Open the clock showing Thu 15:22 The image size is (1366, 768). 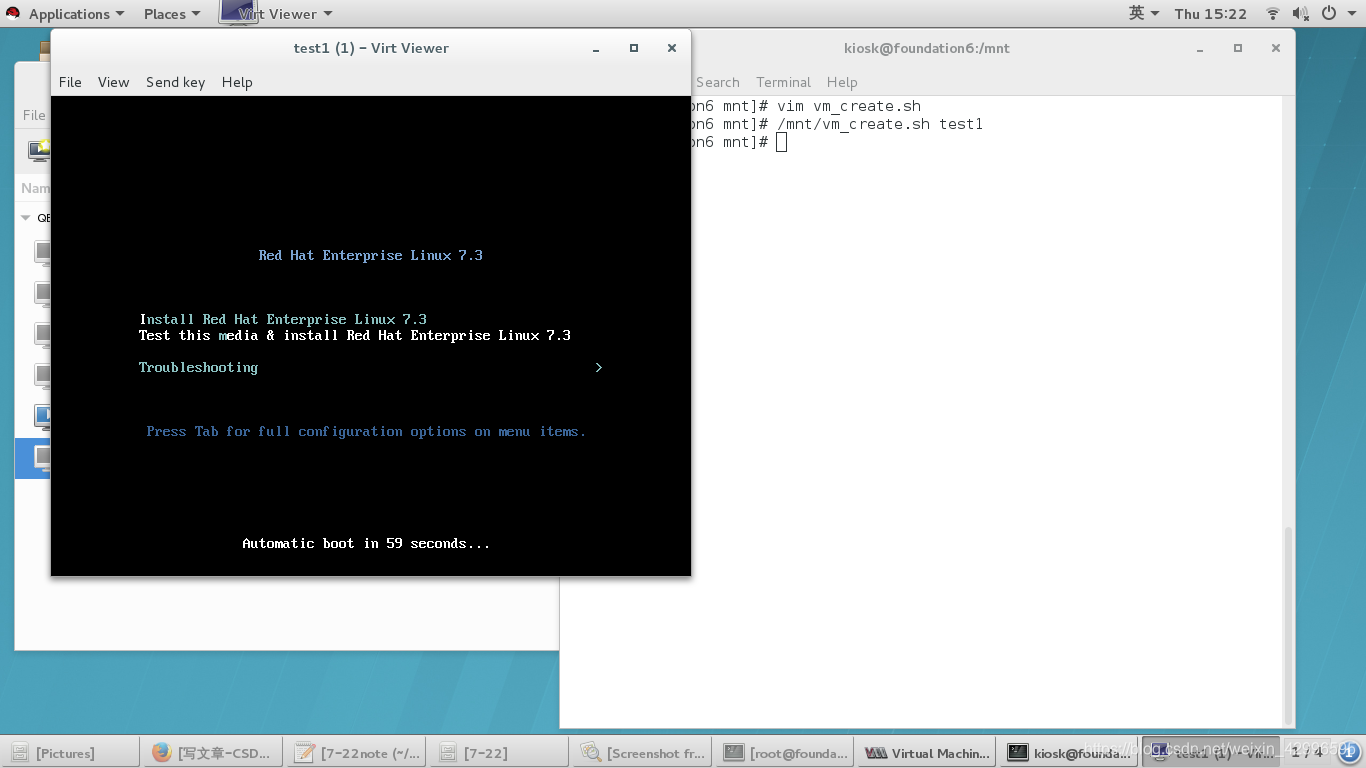tap(1210, 14)
